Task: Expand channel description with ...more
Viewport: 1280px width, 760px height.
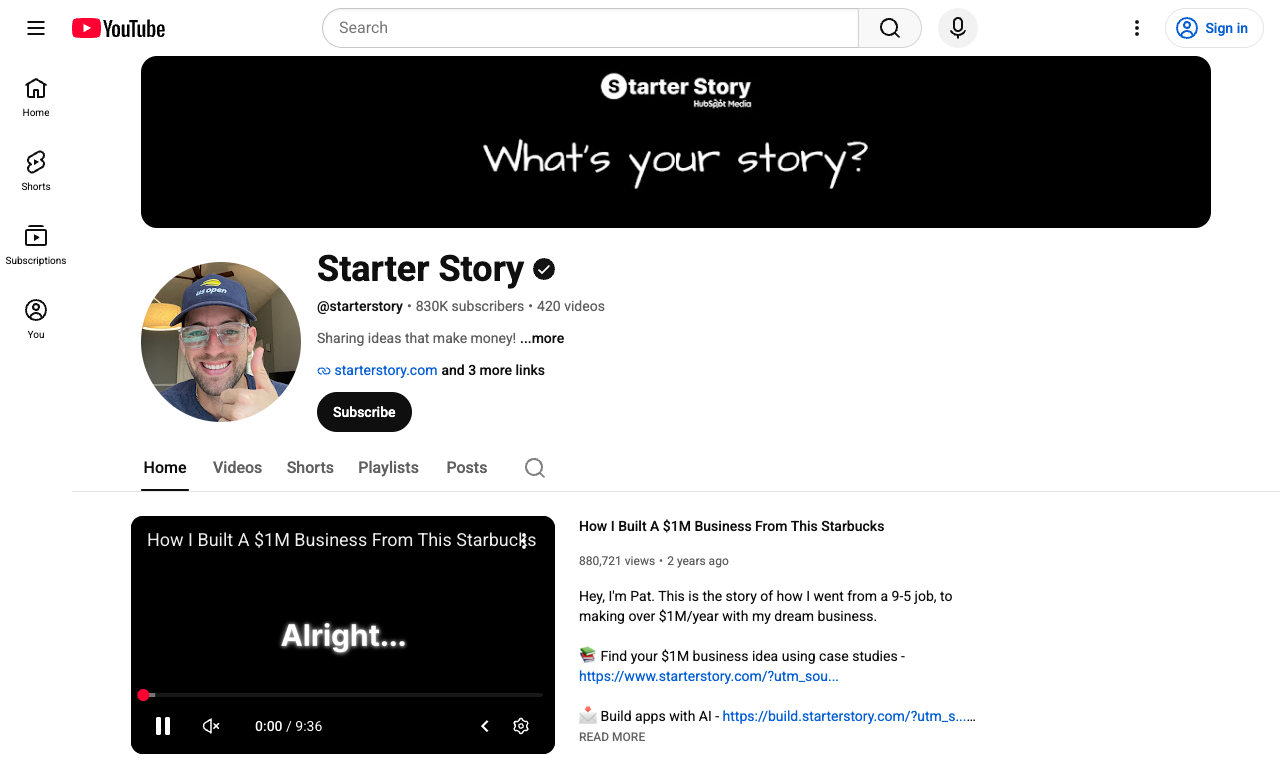Action: [542, 338]
